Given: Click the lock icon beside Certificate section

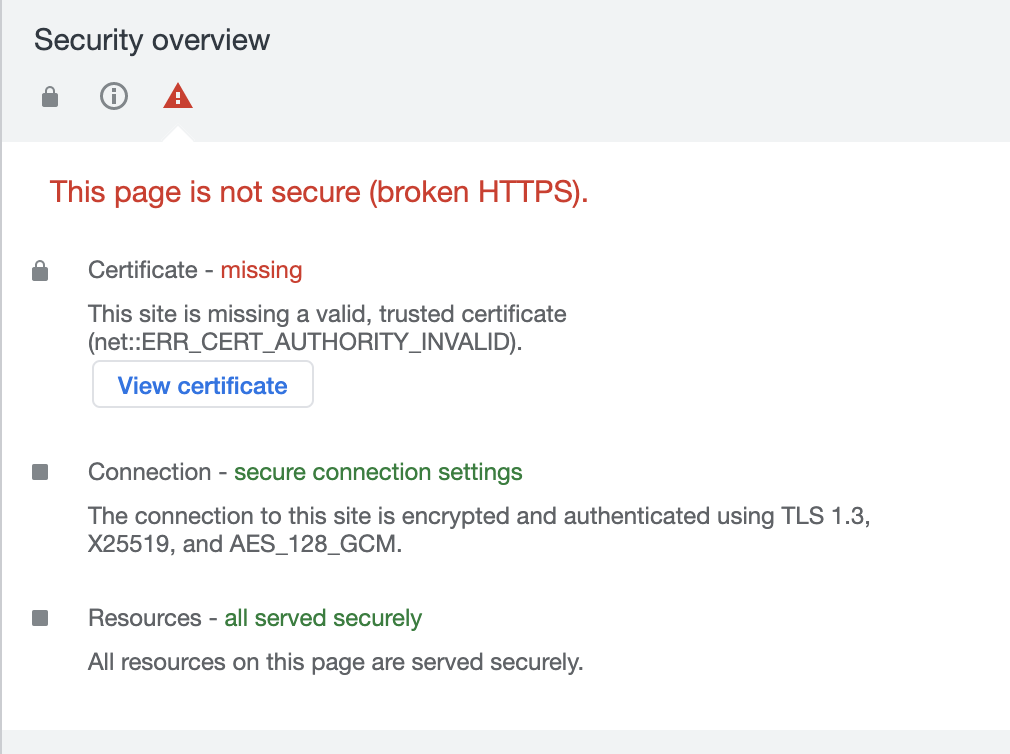Looking at the screenshot, I should coord(40,269).
